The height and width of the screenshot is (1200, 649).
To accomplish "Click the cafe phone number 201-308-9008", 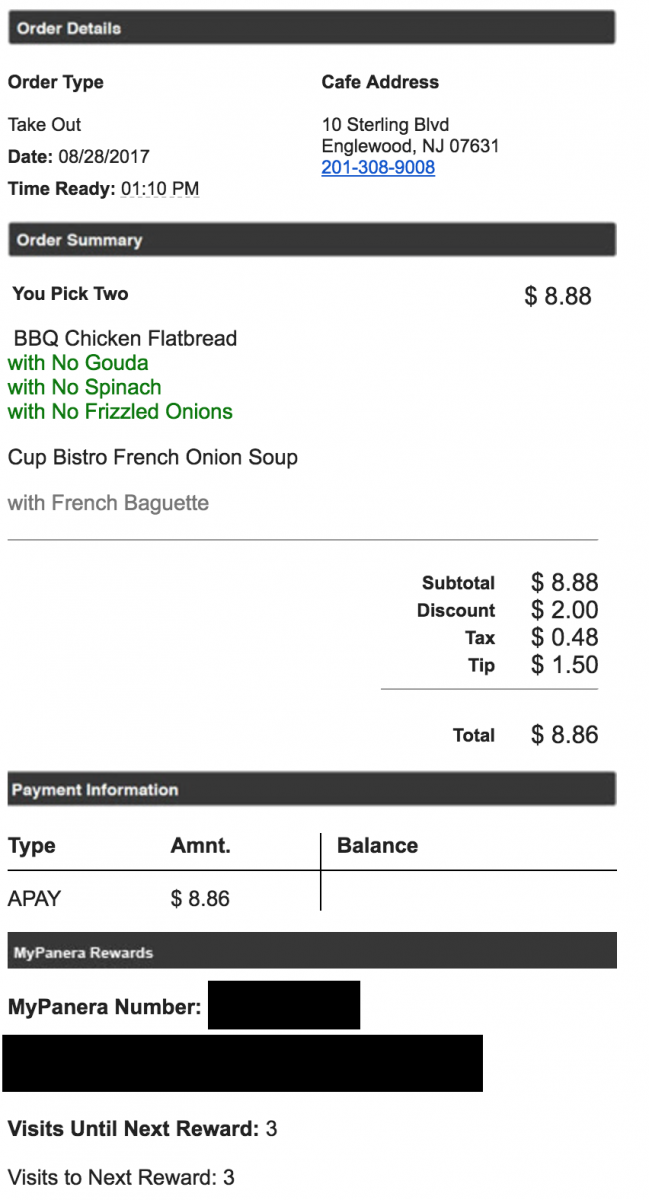I will click(378, 168).
